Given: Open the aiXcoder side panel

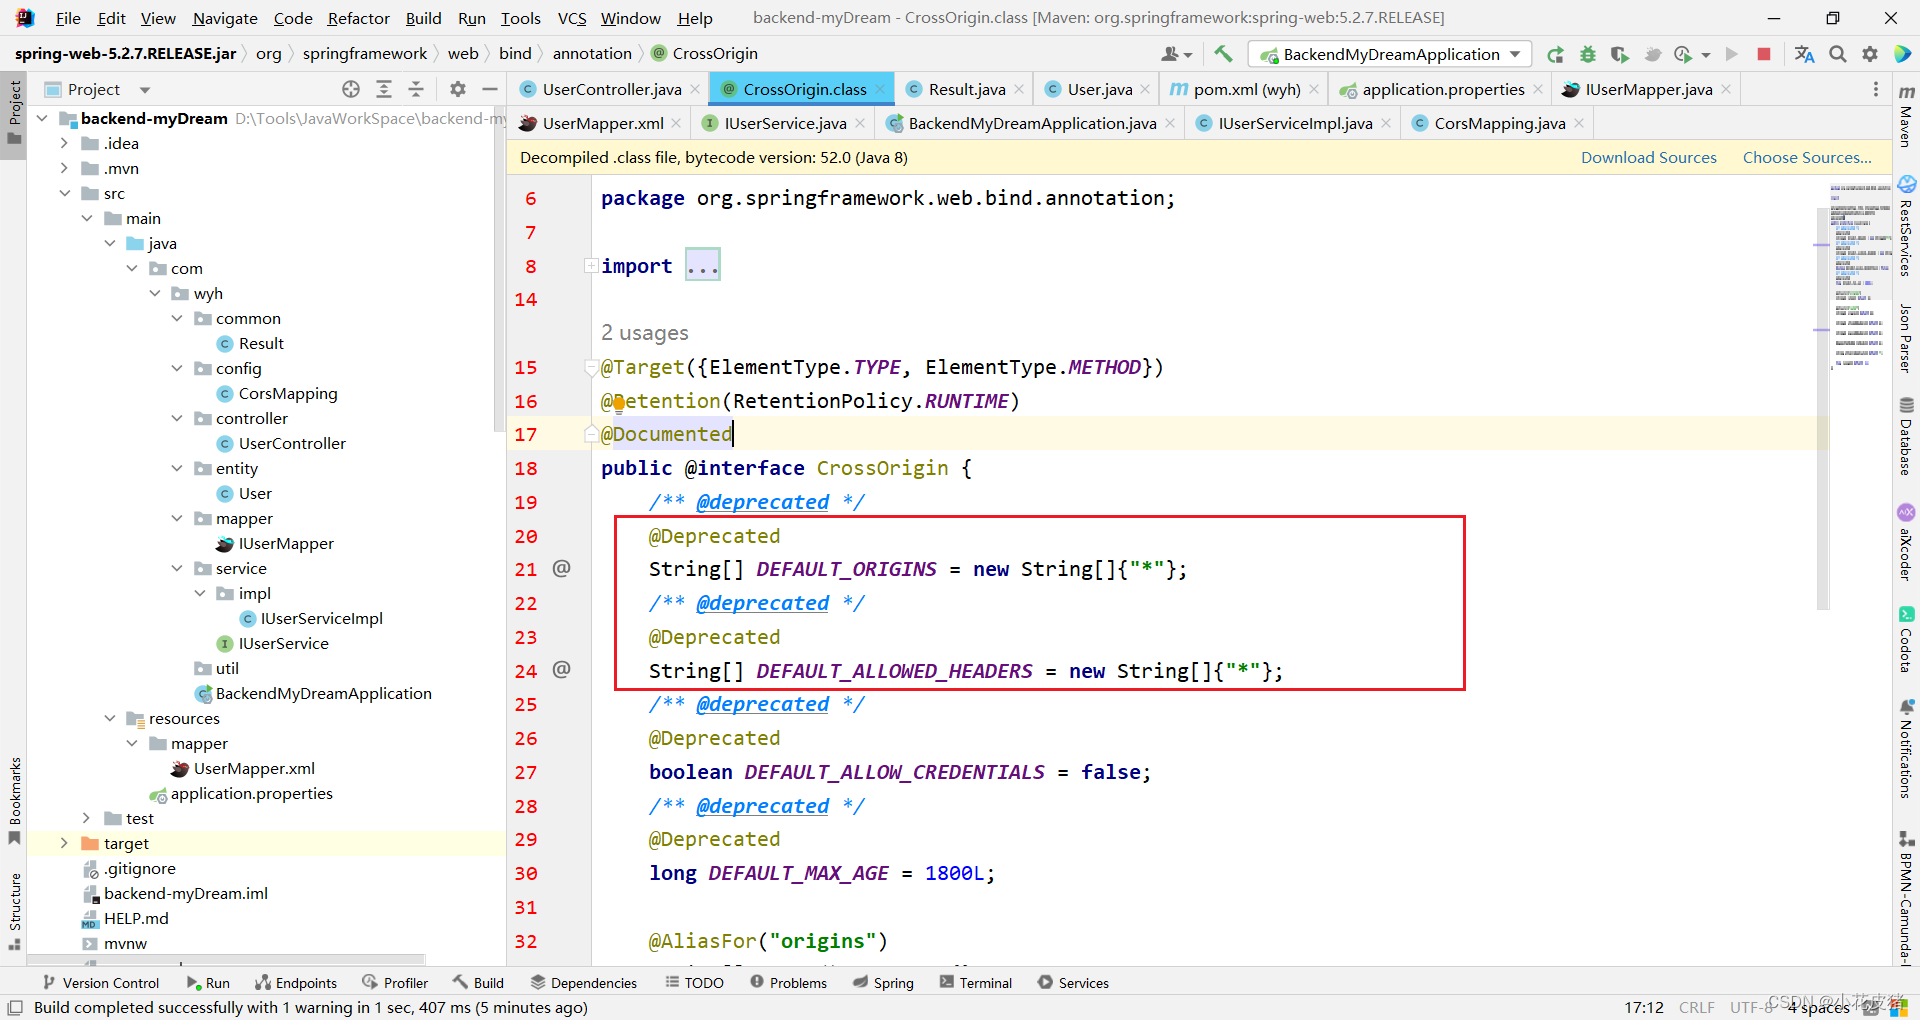Looking at the screenshot, I should 1907,543.
